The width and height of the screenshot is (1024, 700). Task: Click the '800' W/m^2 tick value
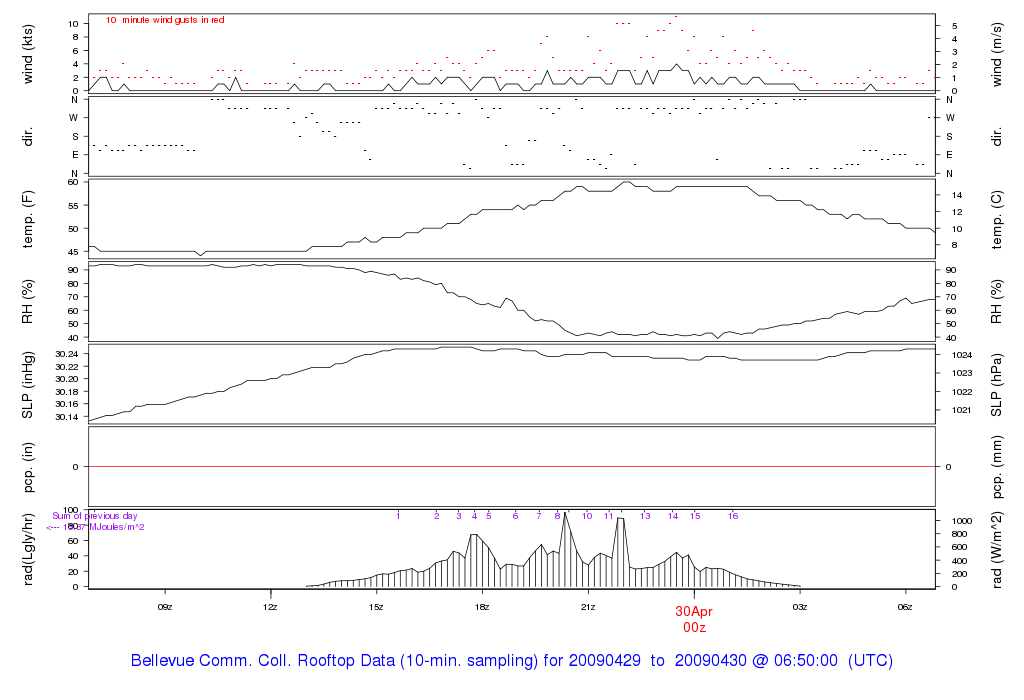pos(960,534)
